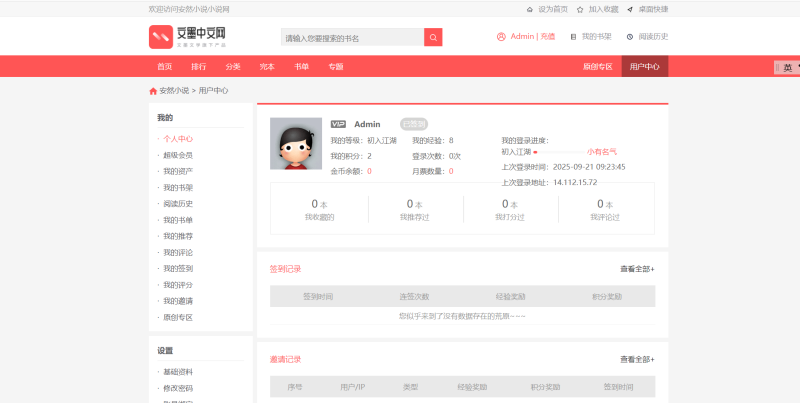Click the 小有名气 level label
The width and height of the screenshot is (800, 403).
pyautogui.click(x=602, y=152)
